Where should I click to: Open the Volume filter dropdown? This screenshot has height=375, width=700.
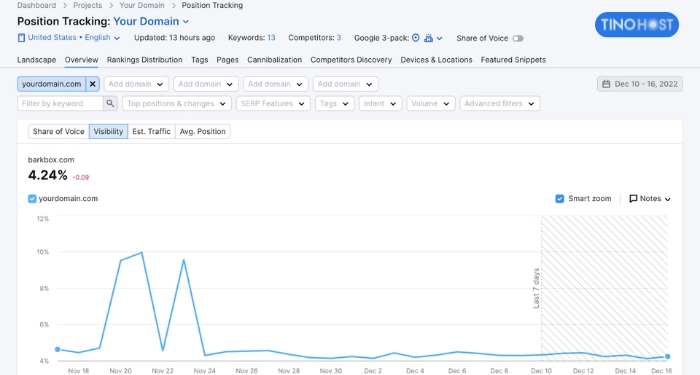[431, 104]
